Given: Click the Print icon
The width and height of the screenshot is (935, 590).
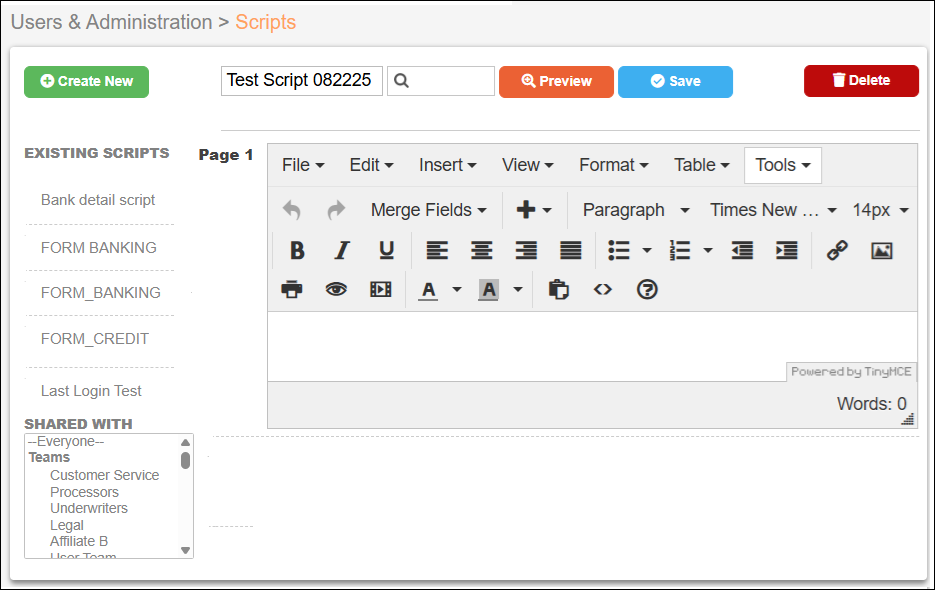Looking at the screenshot, I should click(x=292, y=290).
